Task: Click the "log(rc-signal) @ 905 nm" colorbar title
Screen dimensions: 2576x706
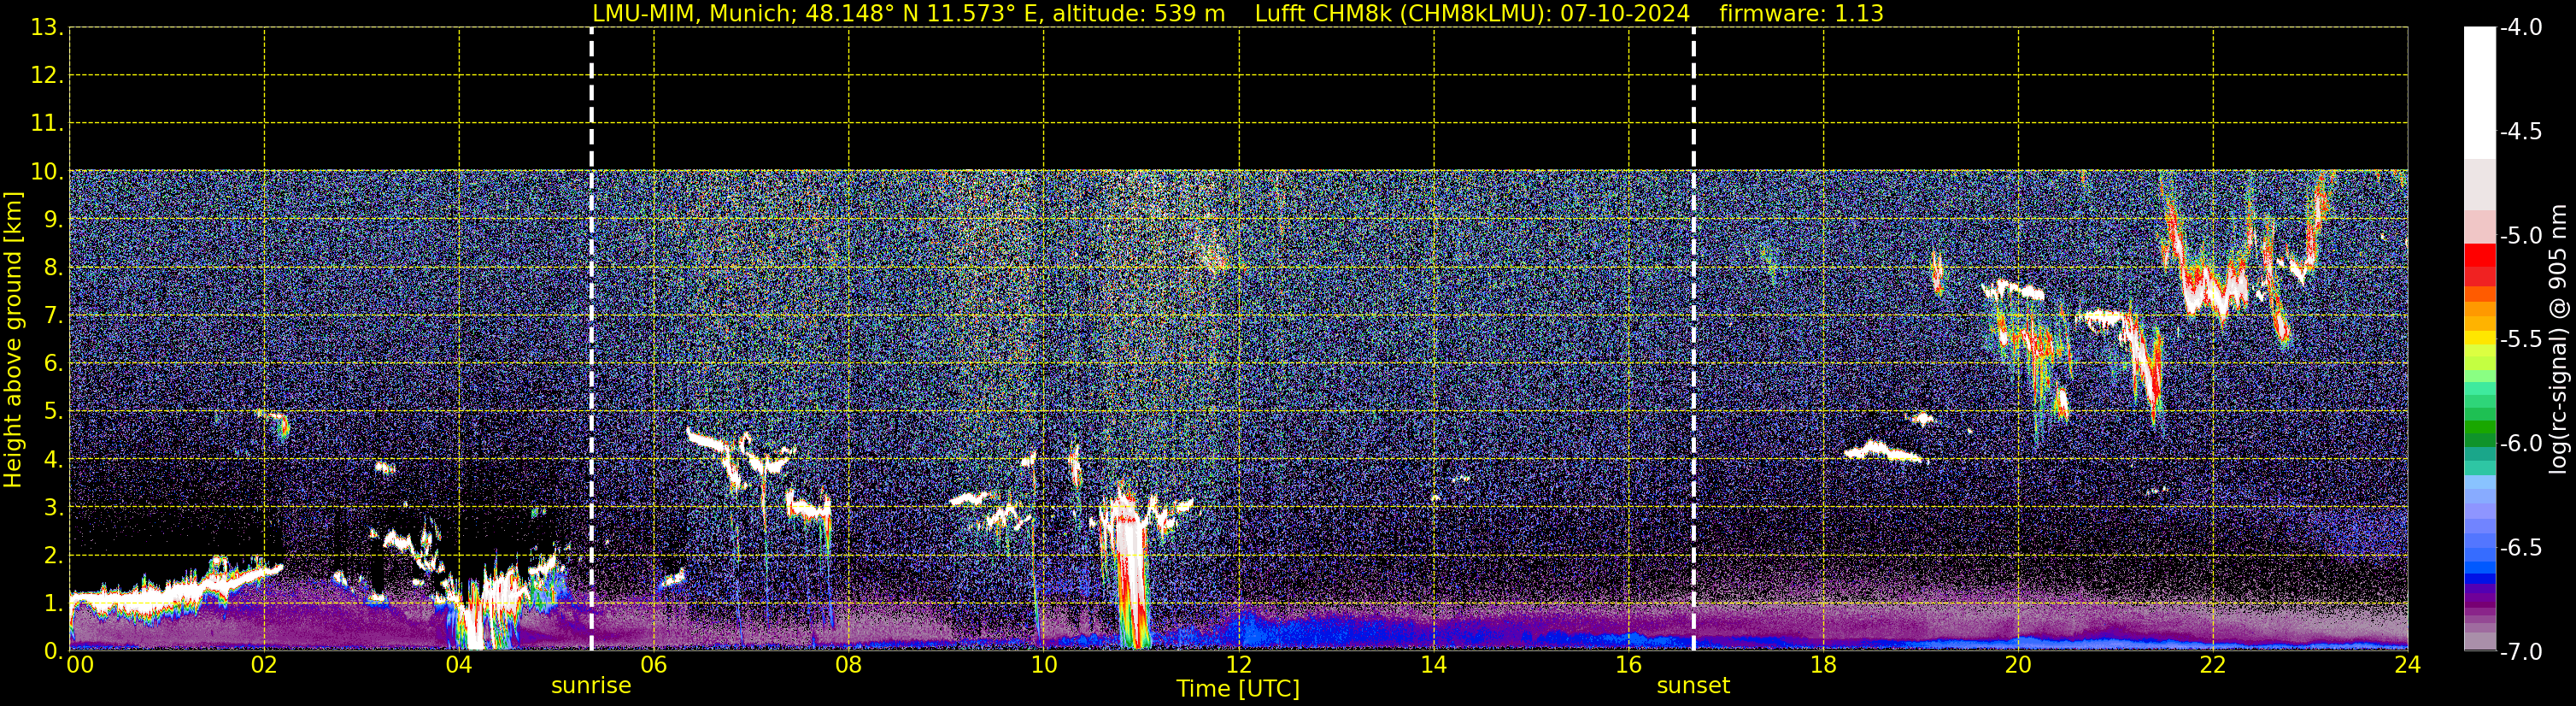Action: [x=2557, y=339]
